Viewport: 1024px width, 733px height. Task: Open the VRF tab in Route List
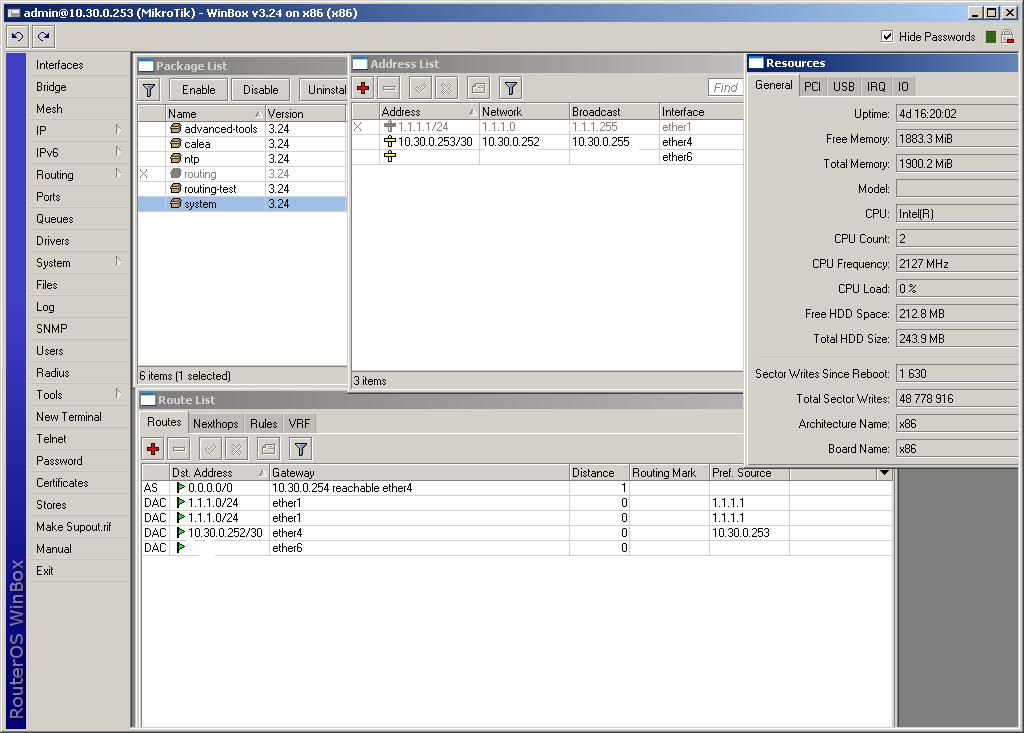coord(300,423)
